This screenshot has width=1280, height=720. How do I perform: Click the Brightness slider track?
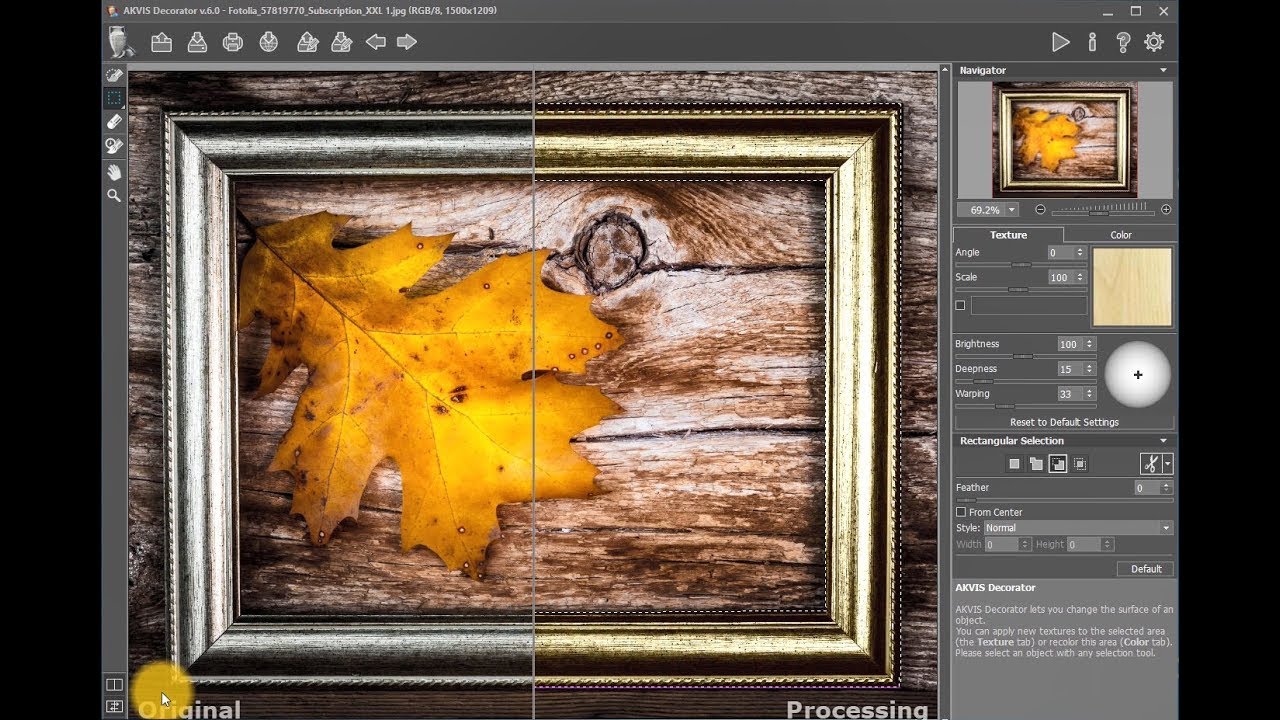click(1025, 356)
